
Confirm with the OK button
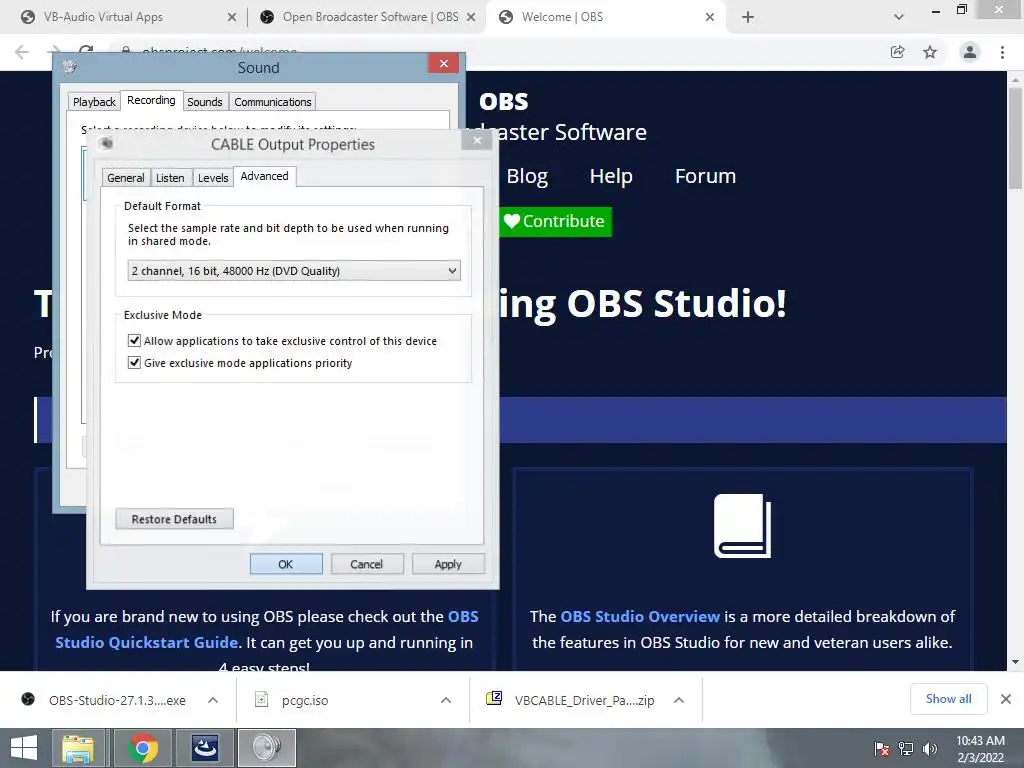(286, 564)
